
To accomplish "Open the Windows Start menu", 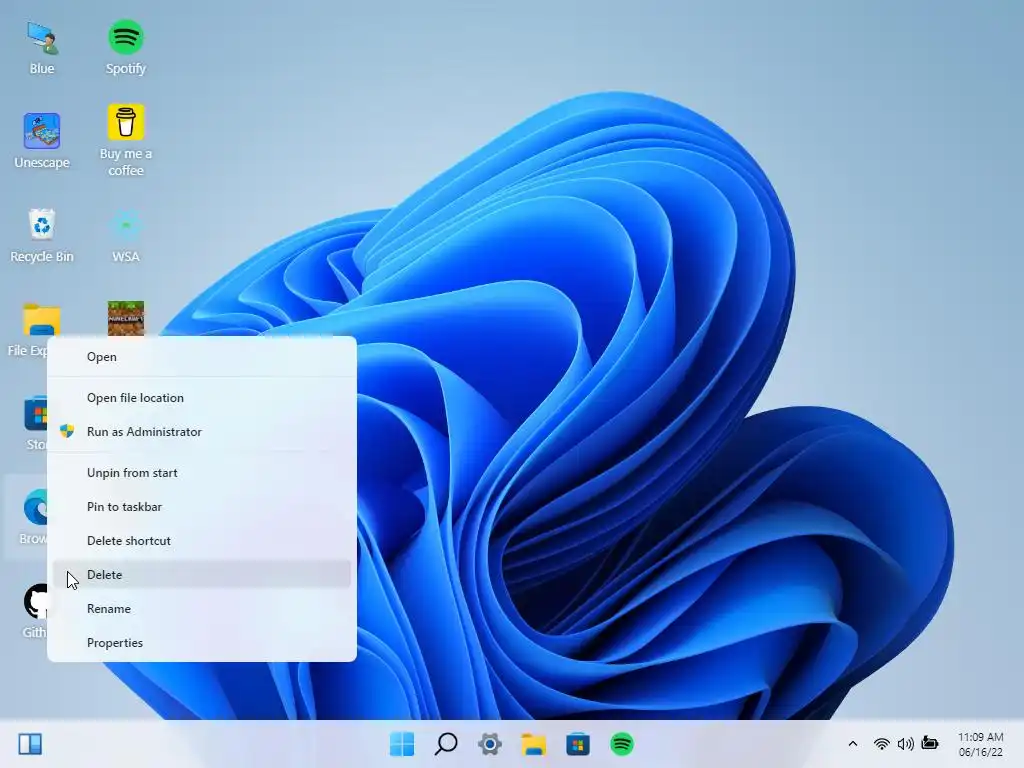I will [402, 744].
